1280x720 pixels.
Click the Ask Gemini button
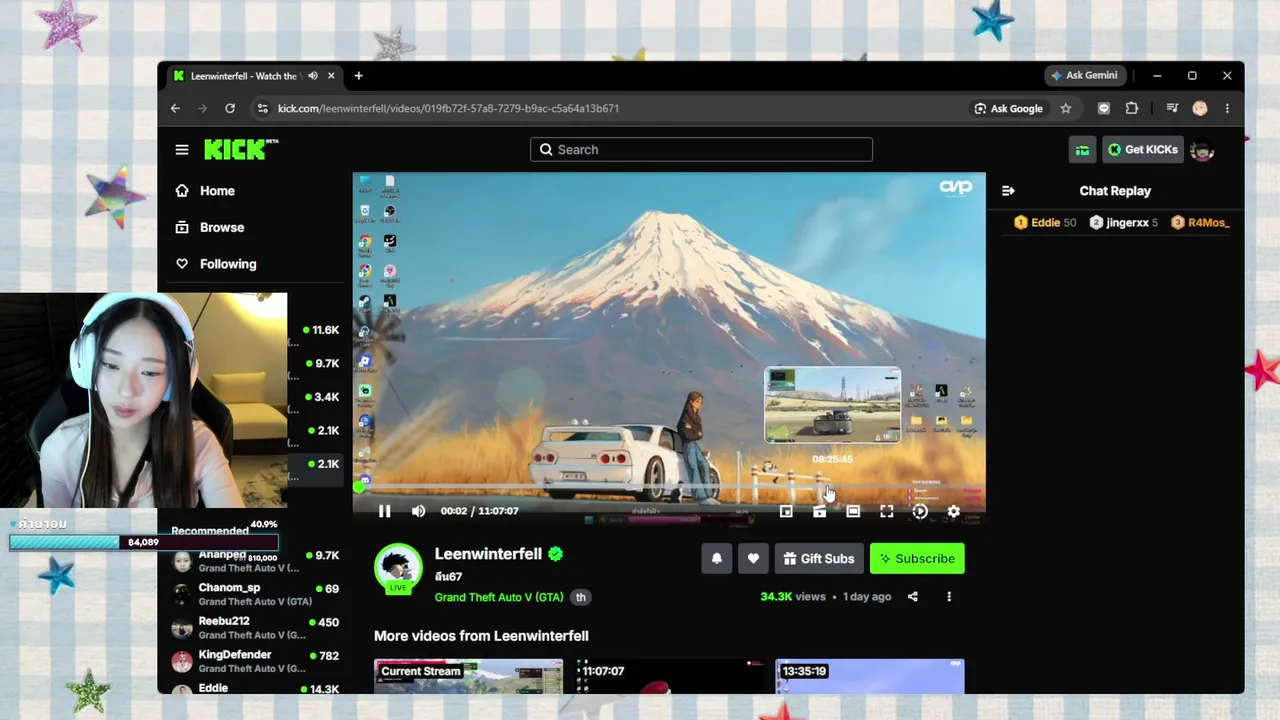pos(1084,75)
